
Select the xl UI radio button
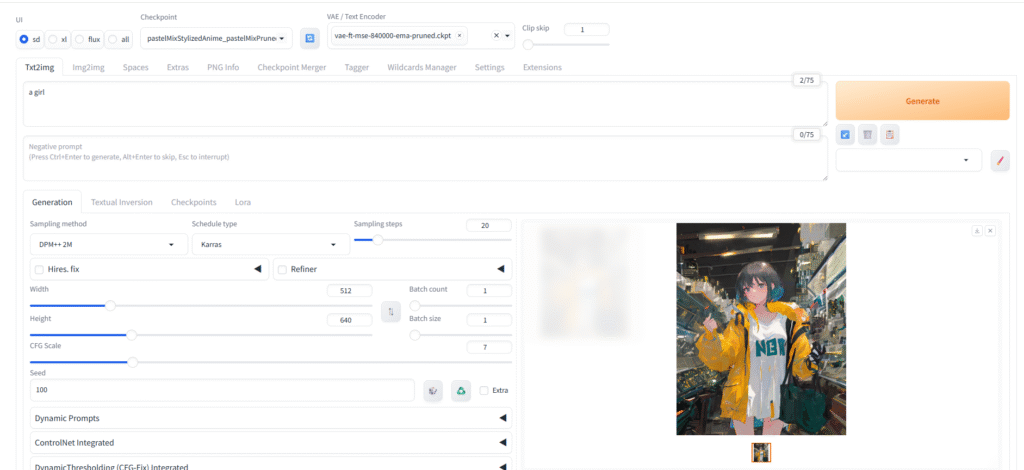pos(53,39)
